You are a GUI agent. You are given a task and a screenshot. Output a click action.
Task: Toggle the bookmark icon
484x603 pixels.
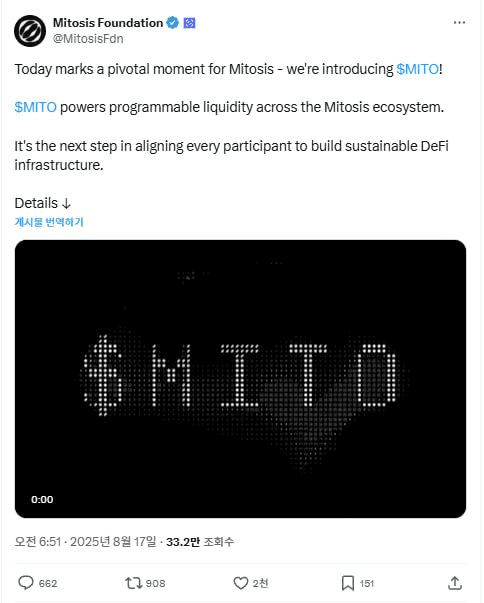[x=348, y=583]
